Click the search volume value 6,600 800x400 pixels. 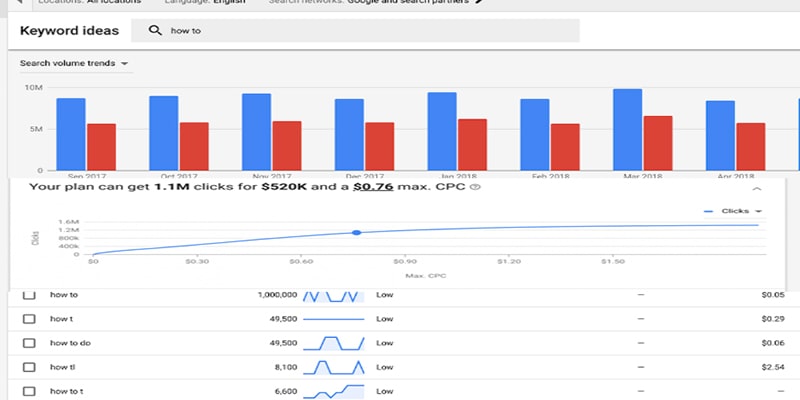tap(286, 391)
